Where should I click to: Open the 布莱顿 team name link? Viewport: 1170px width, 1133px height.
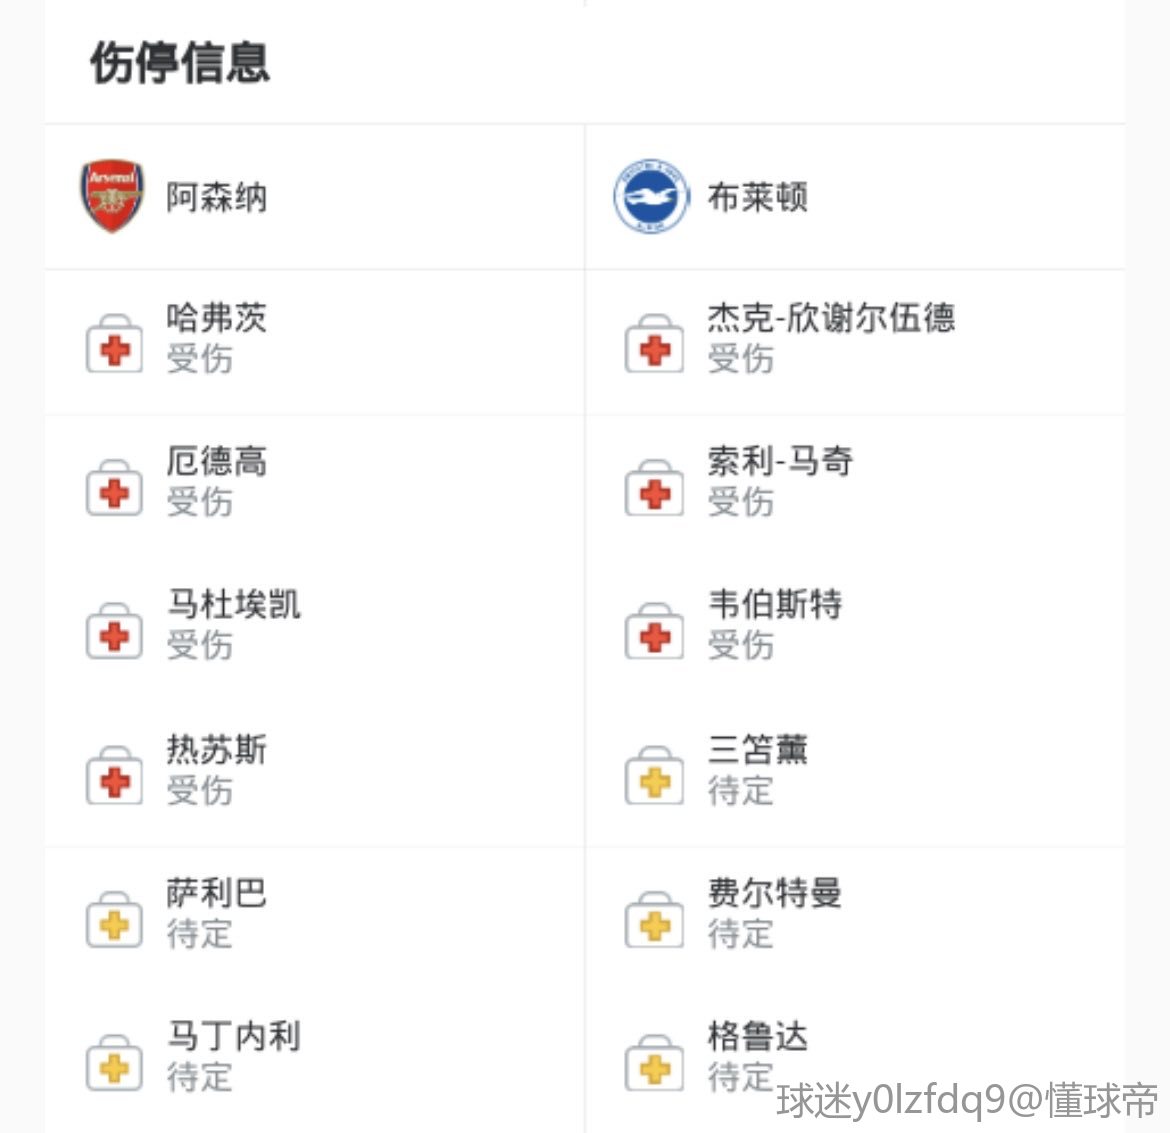pyautogui.click(x=757, y=197)
